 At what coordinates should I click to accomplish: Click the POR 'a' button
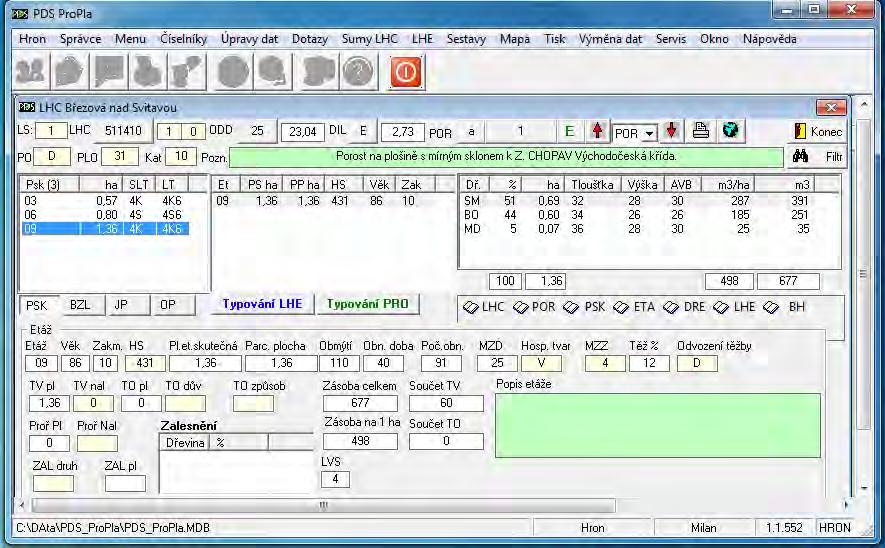471,131
